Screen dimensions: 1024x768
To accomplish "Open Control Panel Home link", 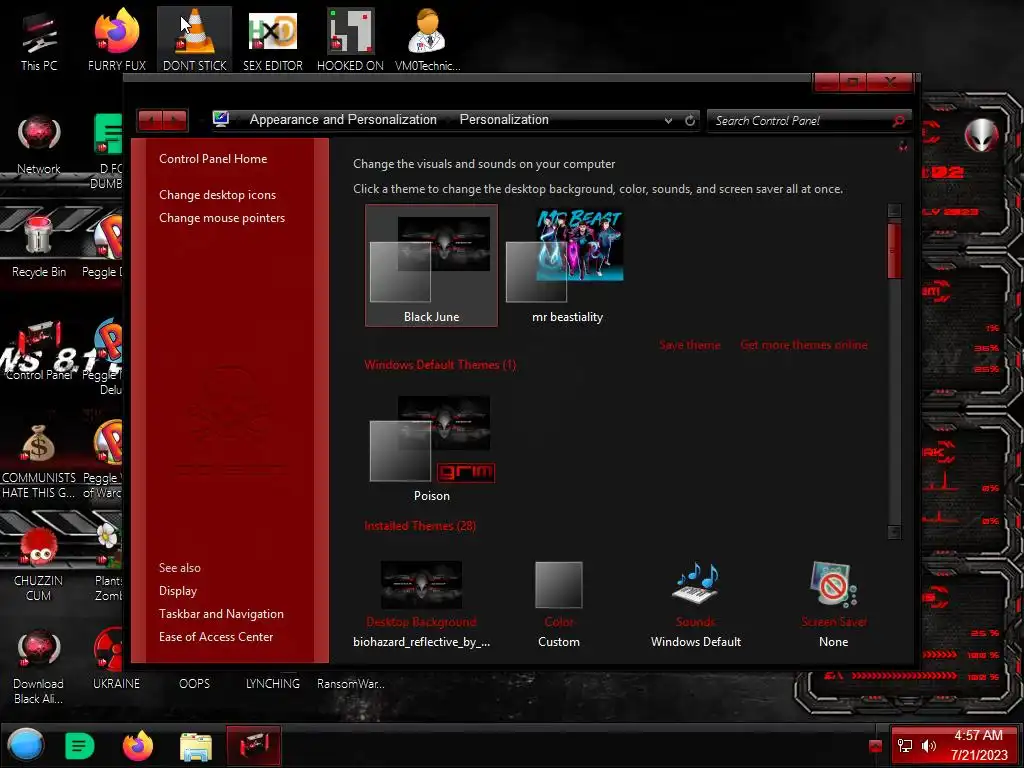I will [x=213, y=159].
